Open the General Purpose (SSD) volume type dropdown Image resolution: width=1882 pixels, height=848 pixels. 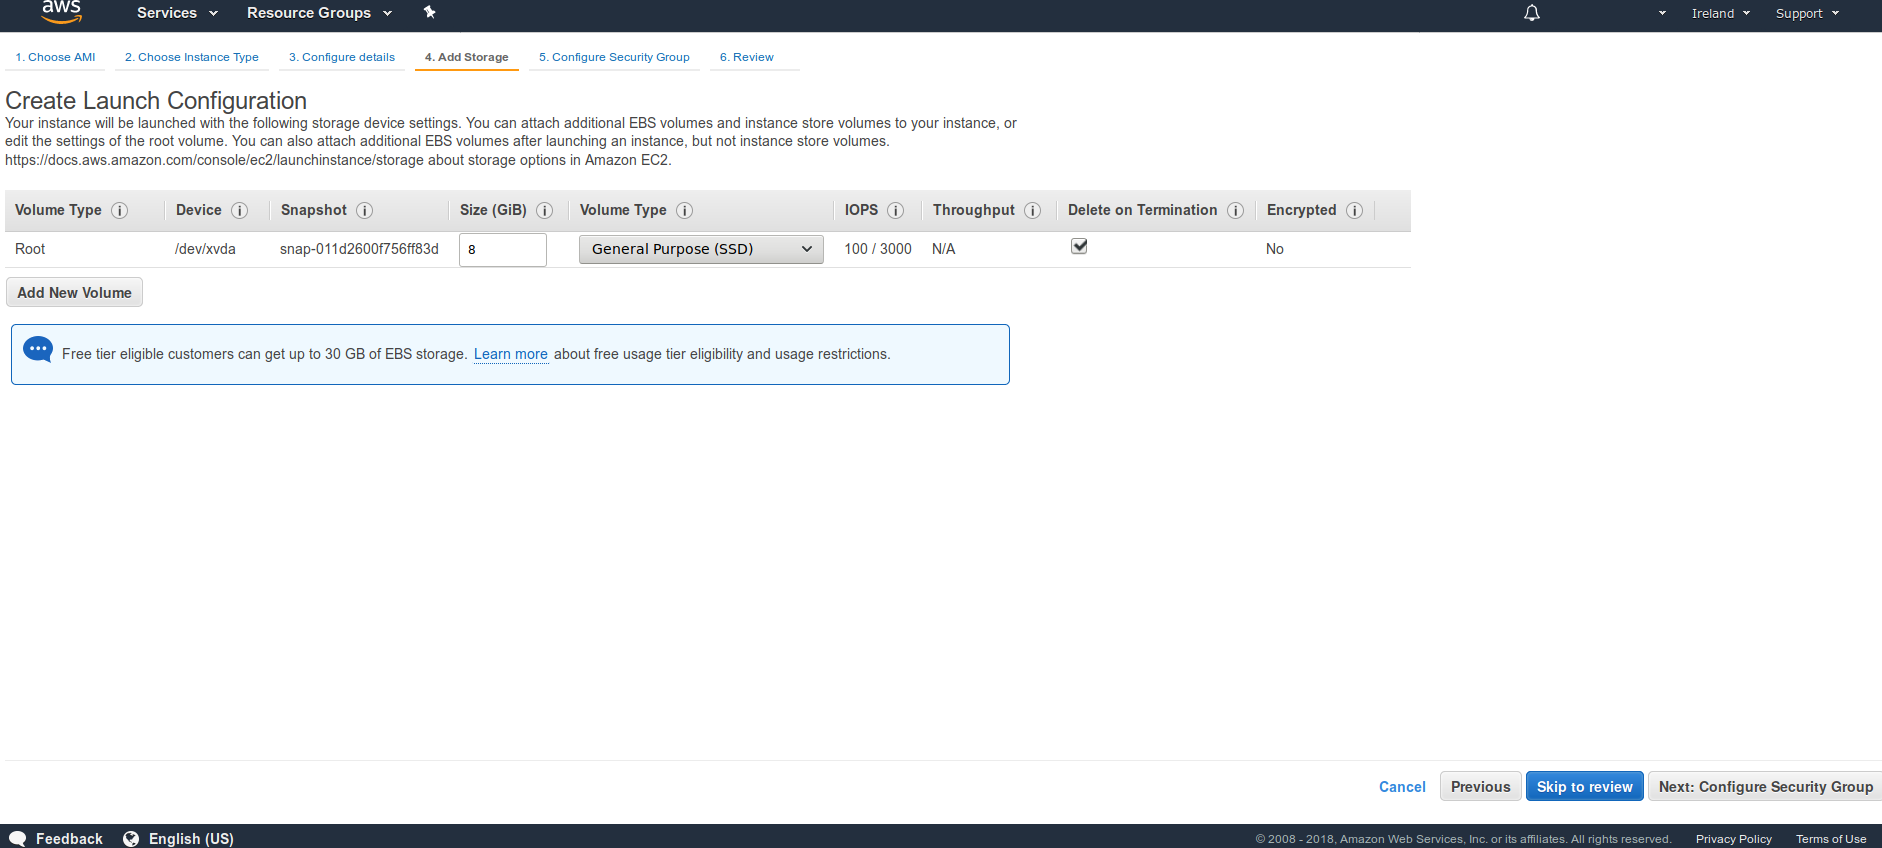700,249
